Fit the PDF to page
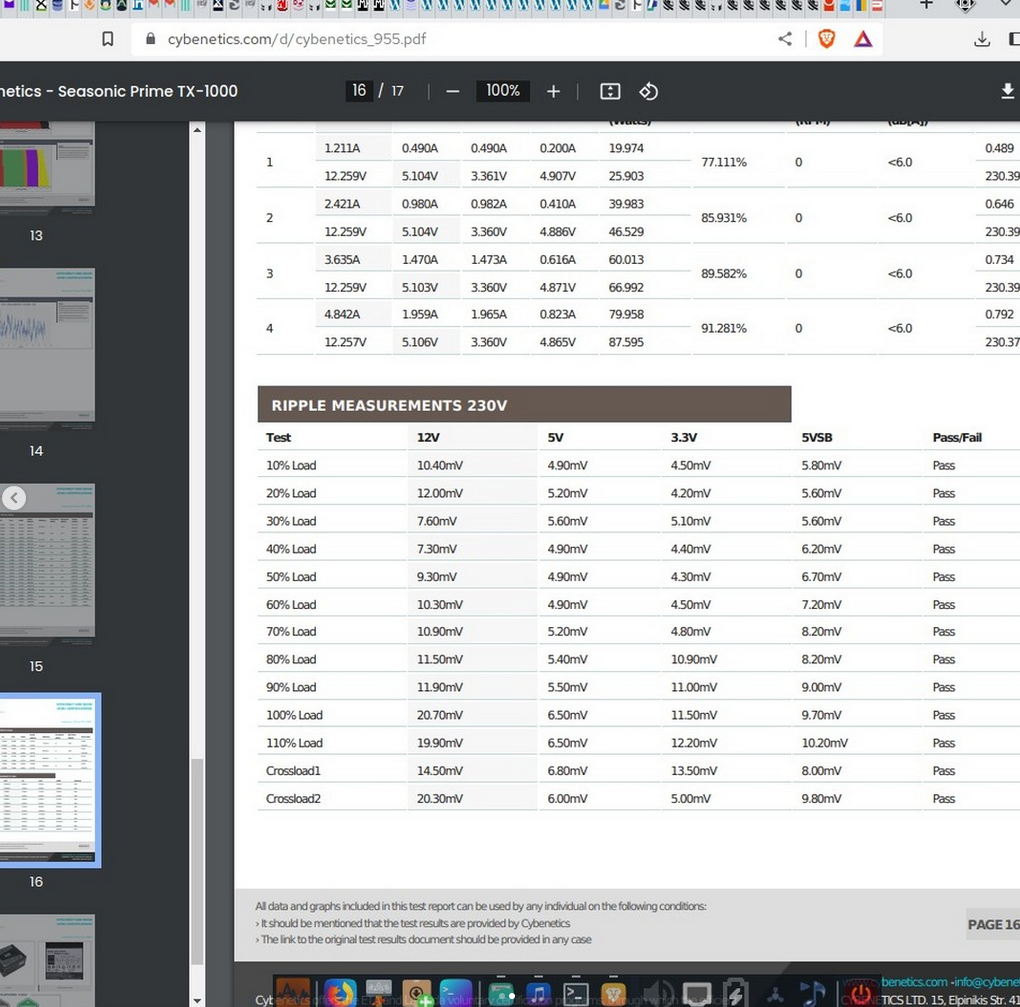 click(610, 91)
